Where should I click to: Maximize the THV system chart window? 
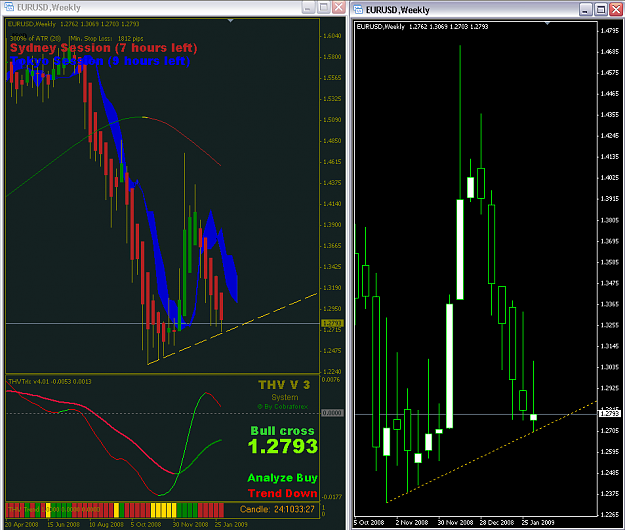tap(324, 7)
